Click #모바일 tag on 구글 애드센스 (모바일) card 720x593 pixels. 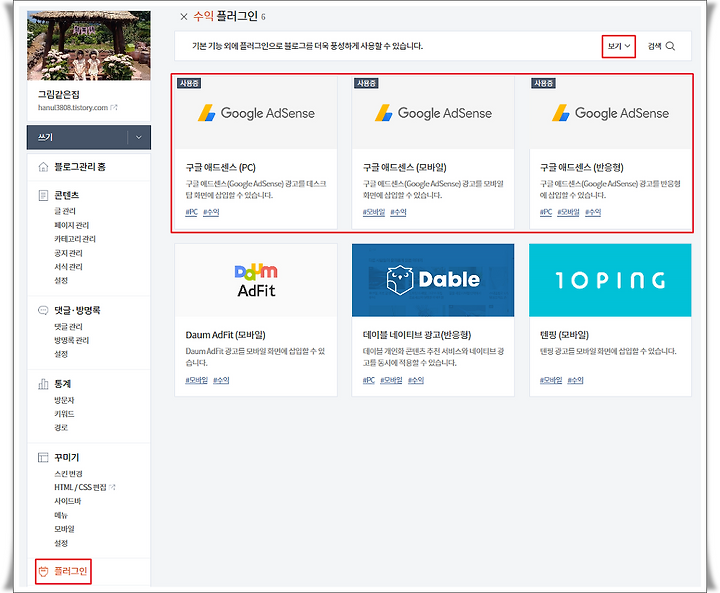pos(374,212)
